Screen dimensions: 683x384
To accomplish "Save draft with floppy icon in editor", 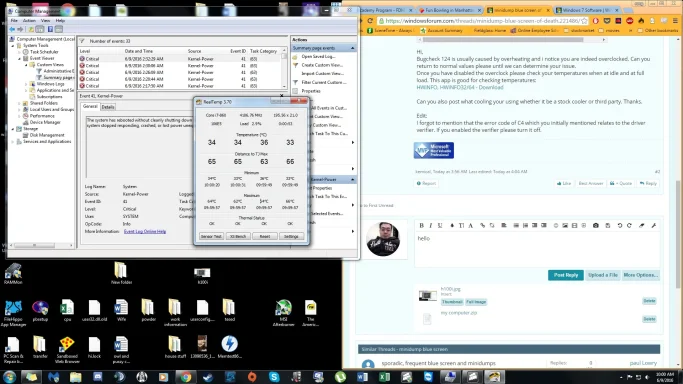I will click(x=608, y=226).
